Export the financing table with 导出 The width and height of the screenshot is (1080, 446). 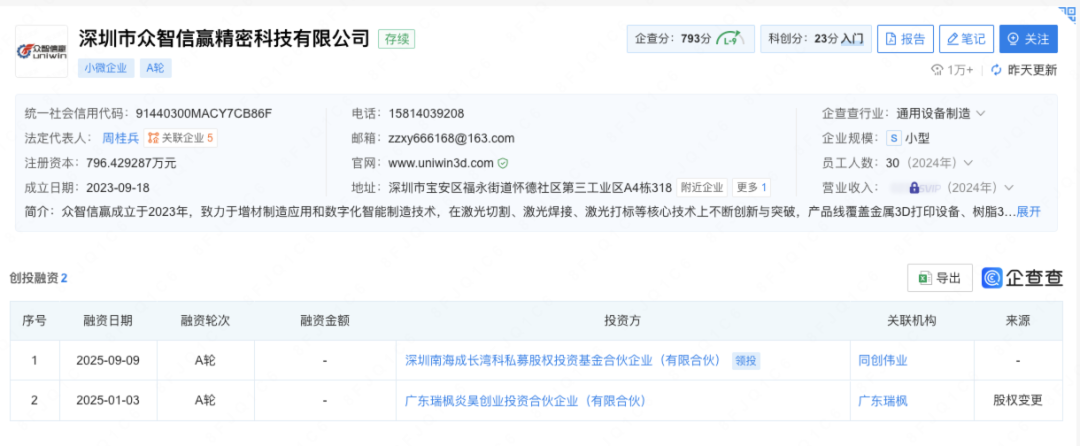(x=939, y=278)
